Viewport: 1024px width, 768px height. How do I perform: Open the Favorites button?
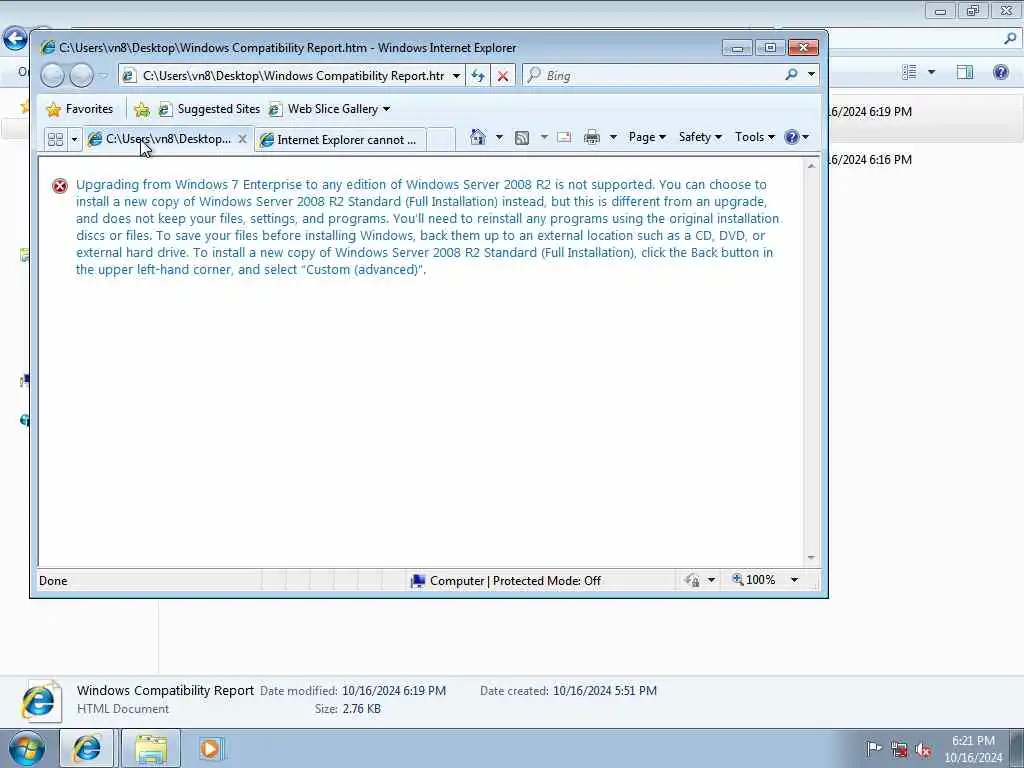[x=80, y=109]
